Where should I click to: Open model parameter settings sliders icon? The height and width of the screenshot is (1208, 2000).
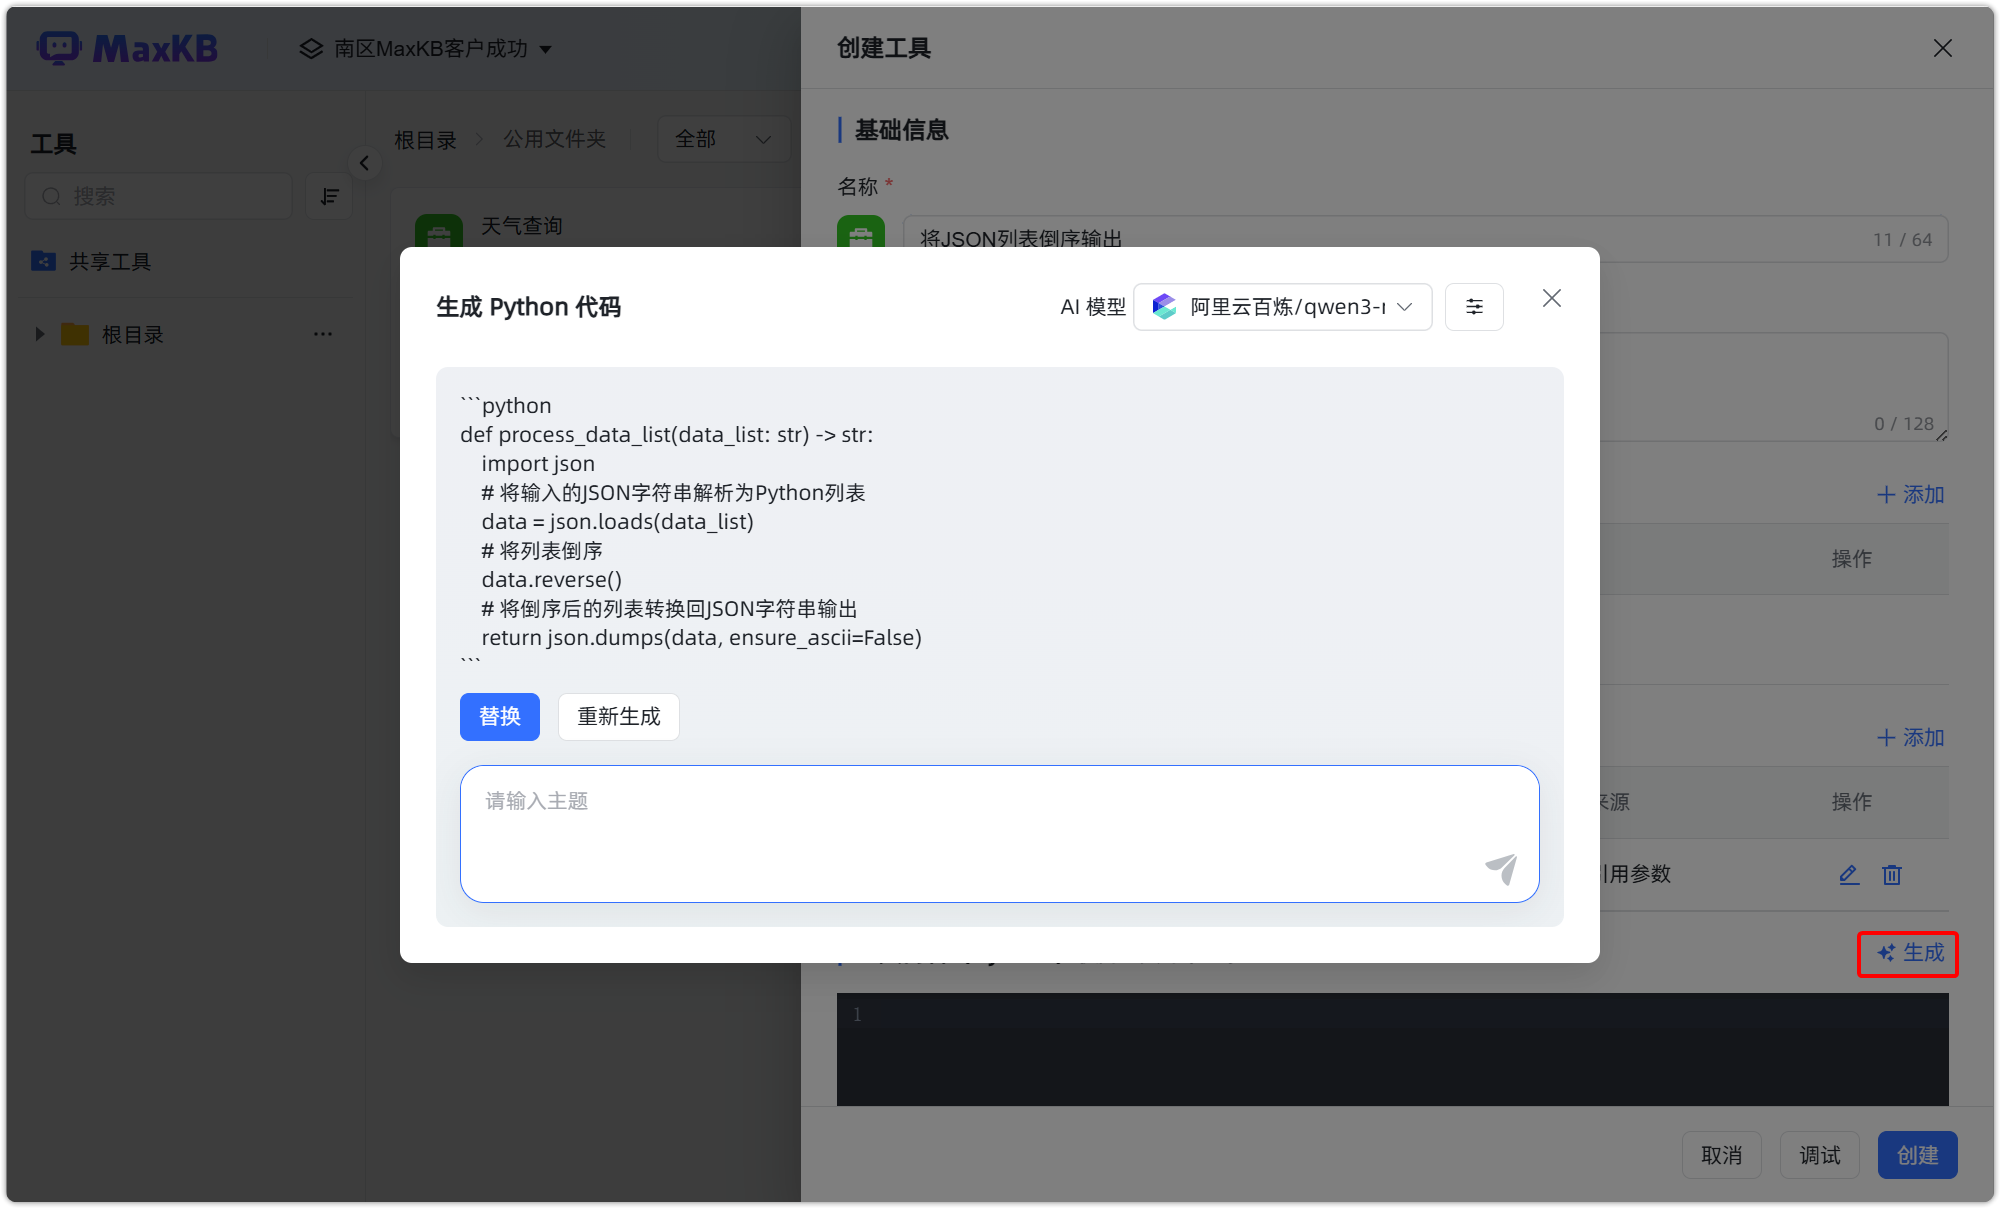tap(1473, 307)
